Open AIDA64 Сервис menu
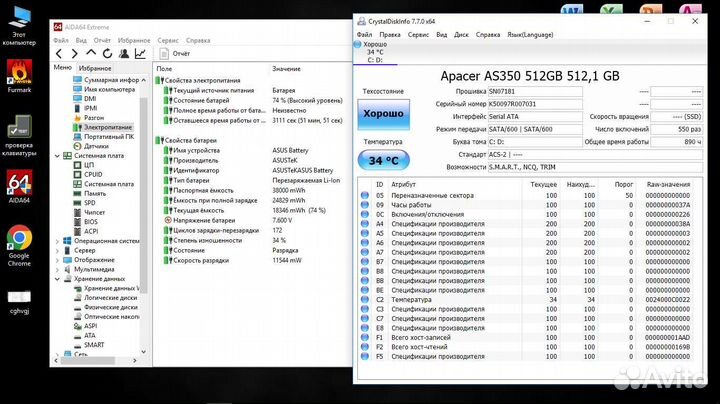 [x=168, y=40]
